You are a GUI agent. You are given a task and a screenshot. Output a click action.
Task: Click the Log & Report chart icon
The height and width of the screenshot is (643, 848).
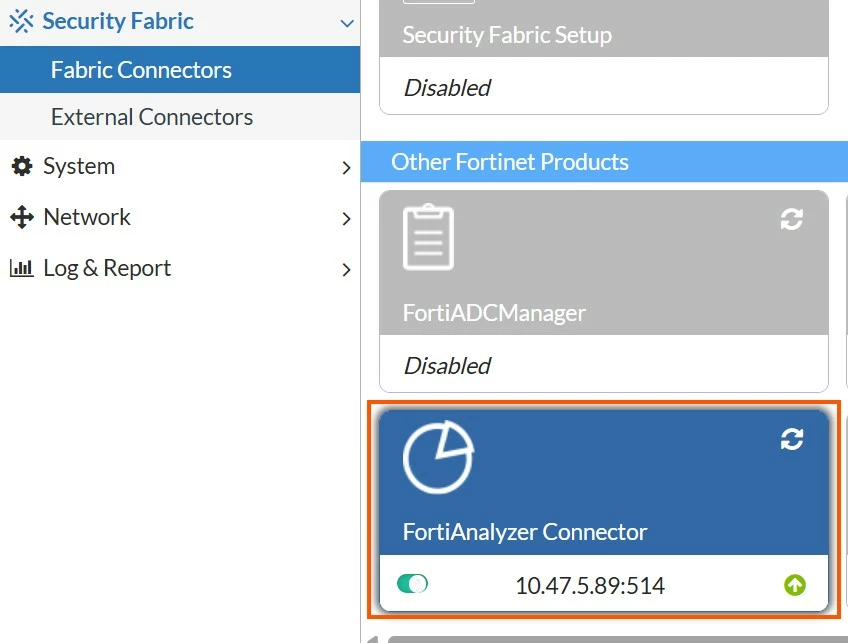pos(22,268)
